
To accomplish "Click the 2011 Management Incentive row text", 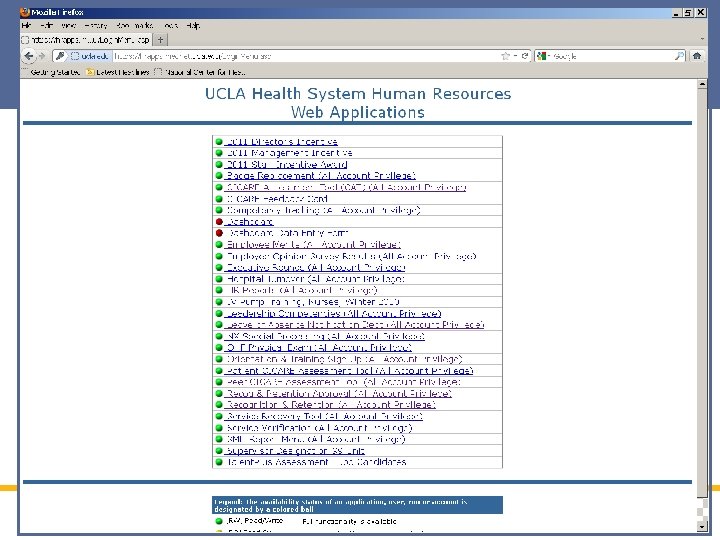I will click(x=290, y=153).
